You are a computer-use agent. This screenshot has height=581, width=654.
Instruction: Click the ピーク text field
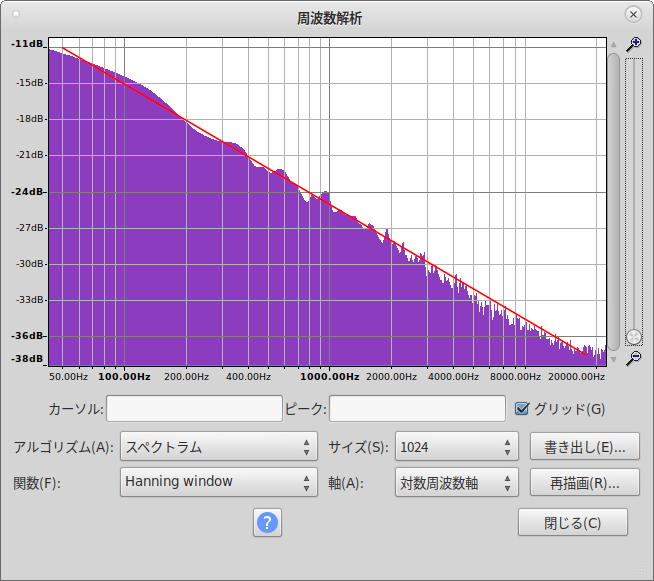pos(417,409)
